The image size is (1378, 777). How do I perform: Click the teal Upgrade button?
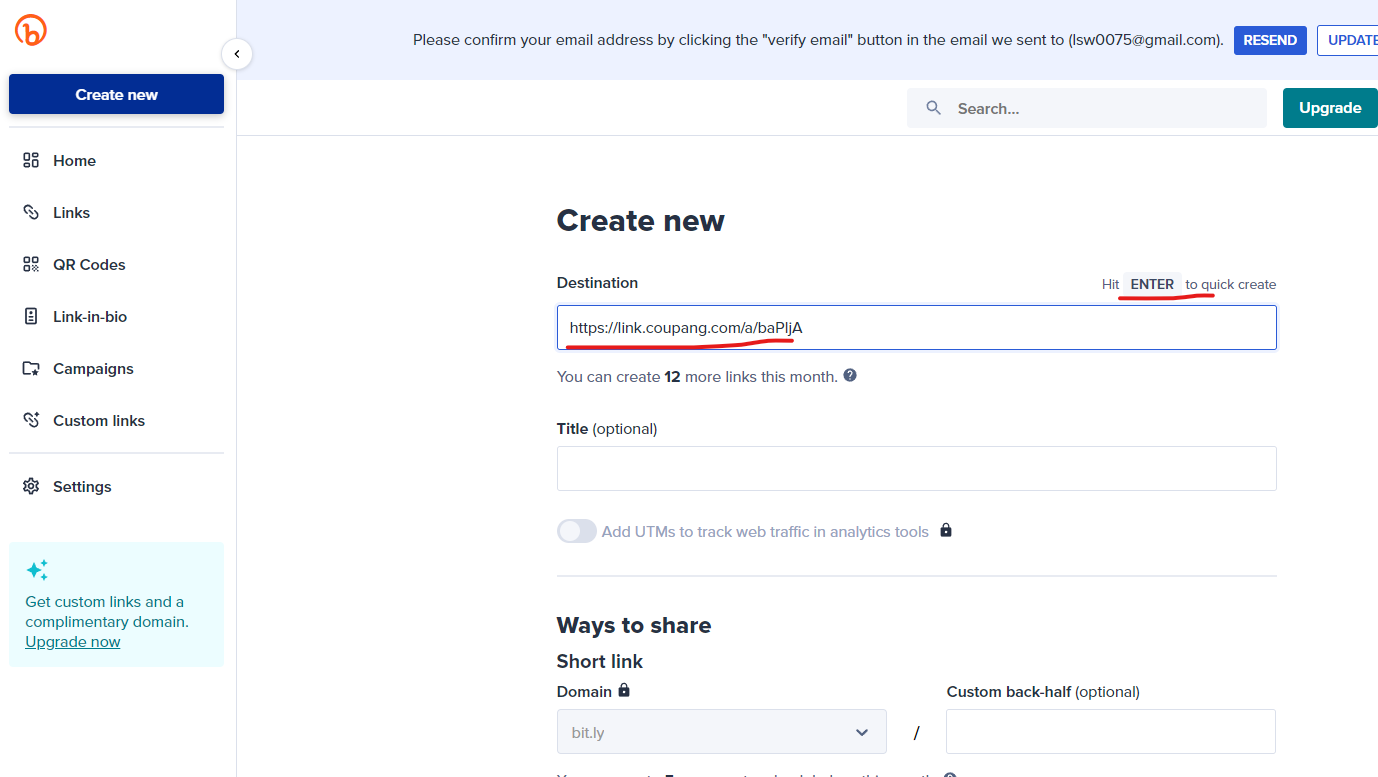click(1330, 108)
